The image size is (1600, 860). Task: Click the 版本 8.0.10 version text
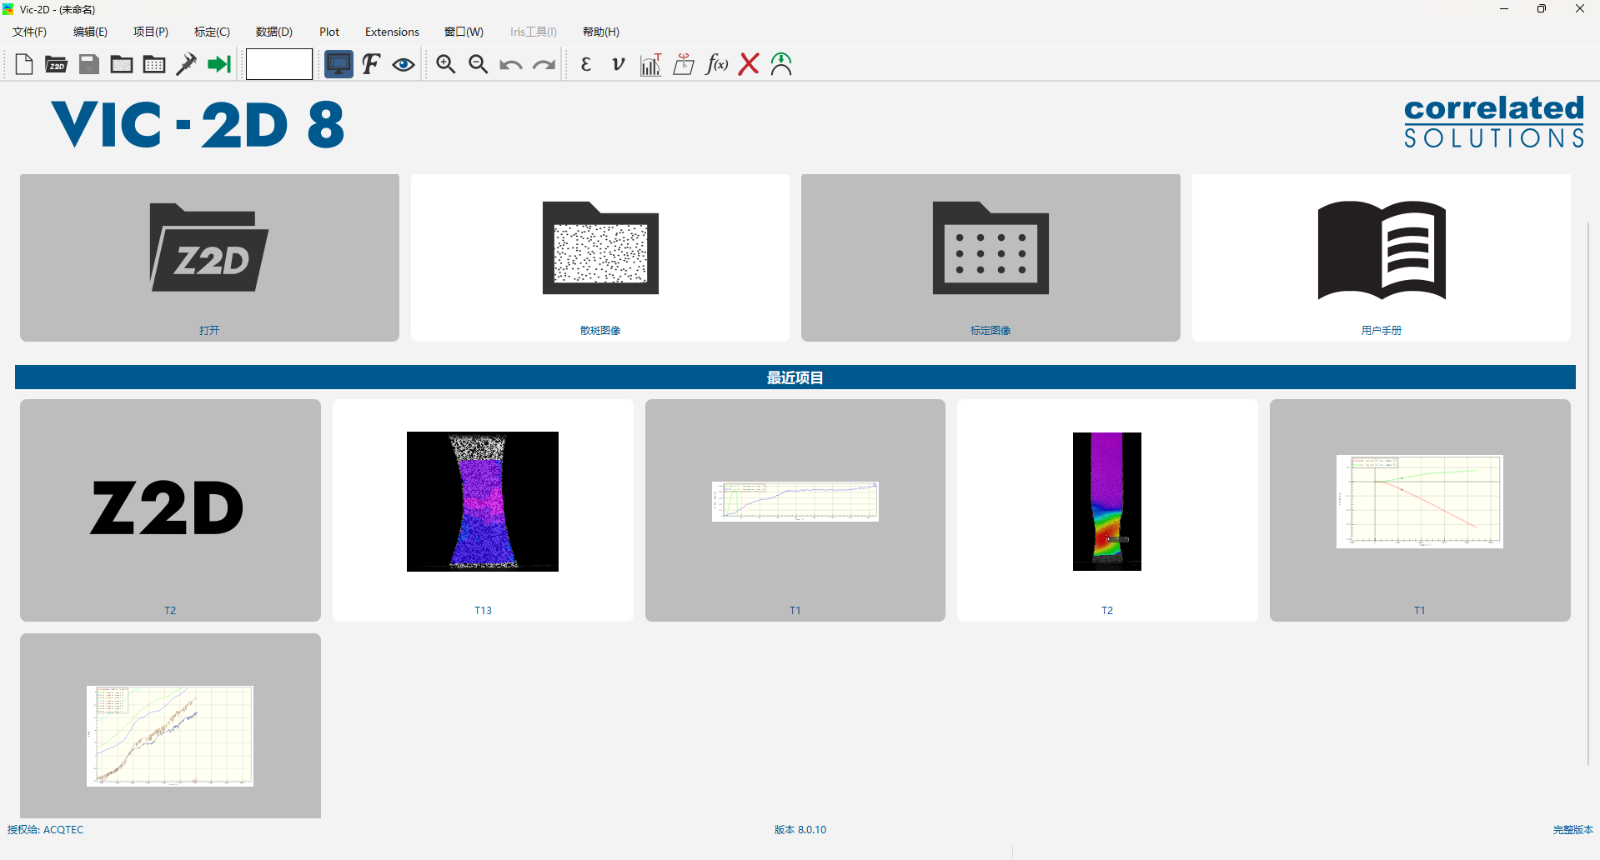tap(800, 830)
